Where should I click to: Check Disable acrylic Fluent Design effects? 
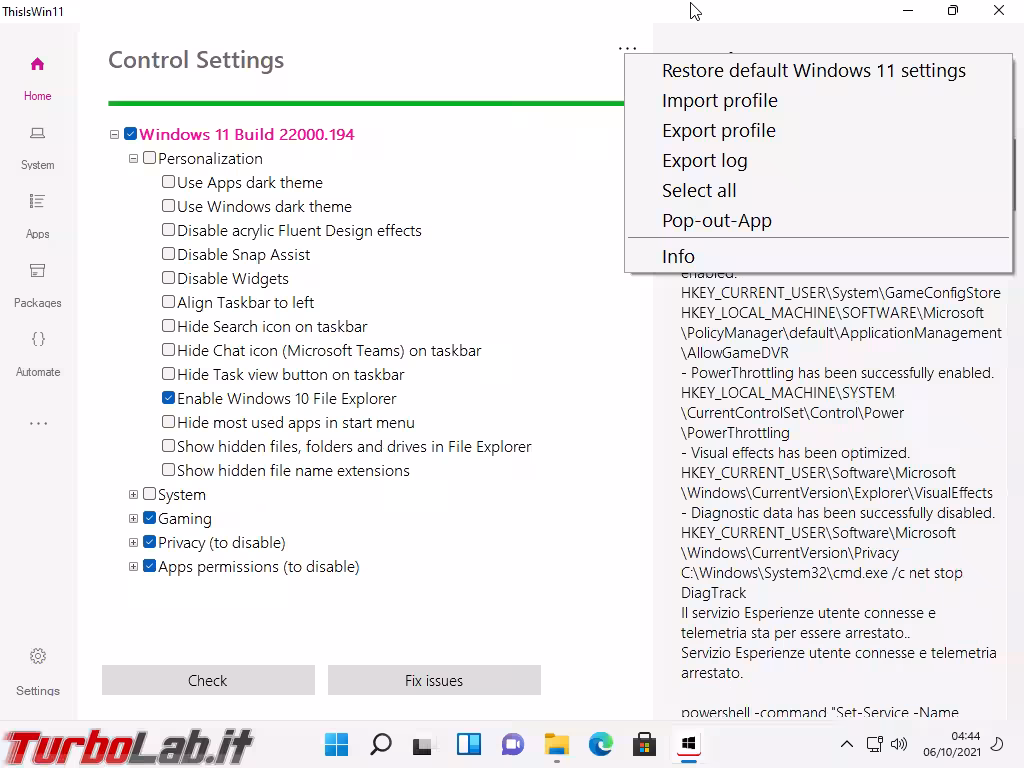168,230
